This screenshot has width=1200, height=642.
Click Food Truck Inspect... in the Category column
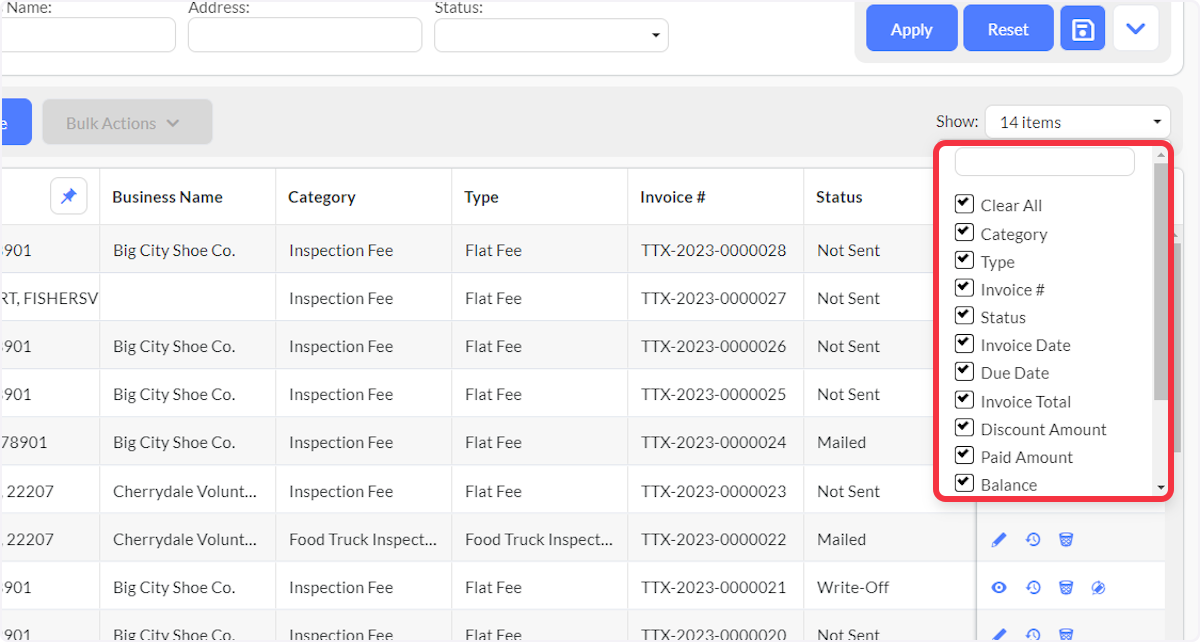(363, 539)
